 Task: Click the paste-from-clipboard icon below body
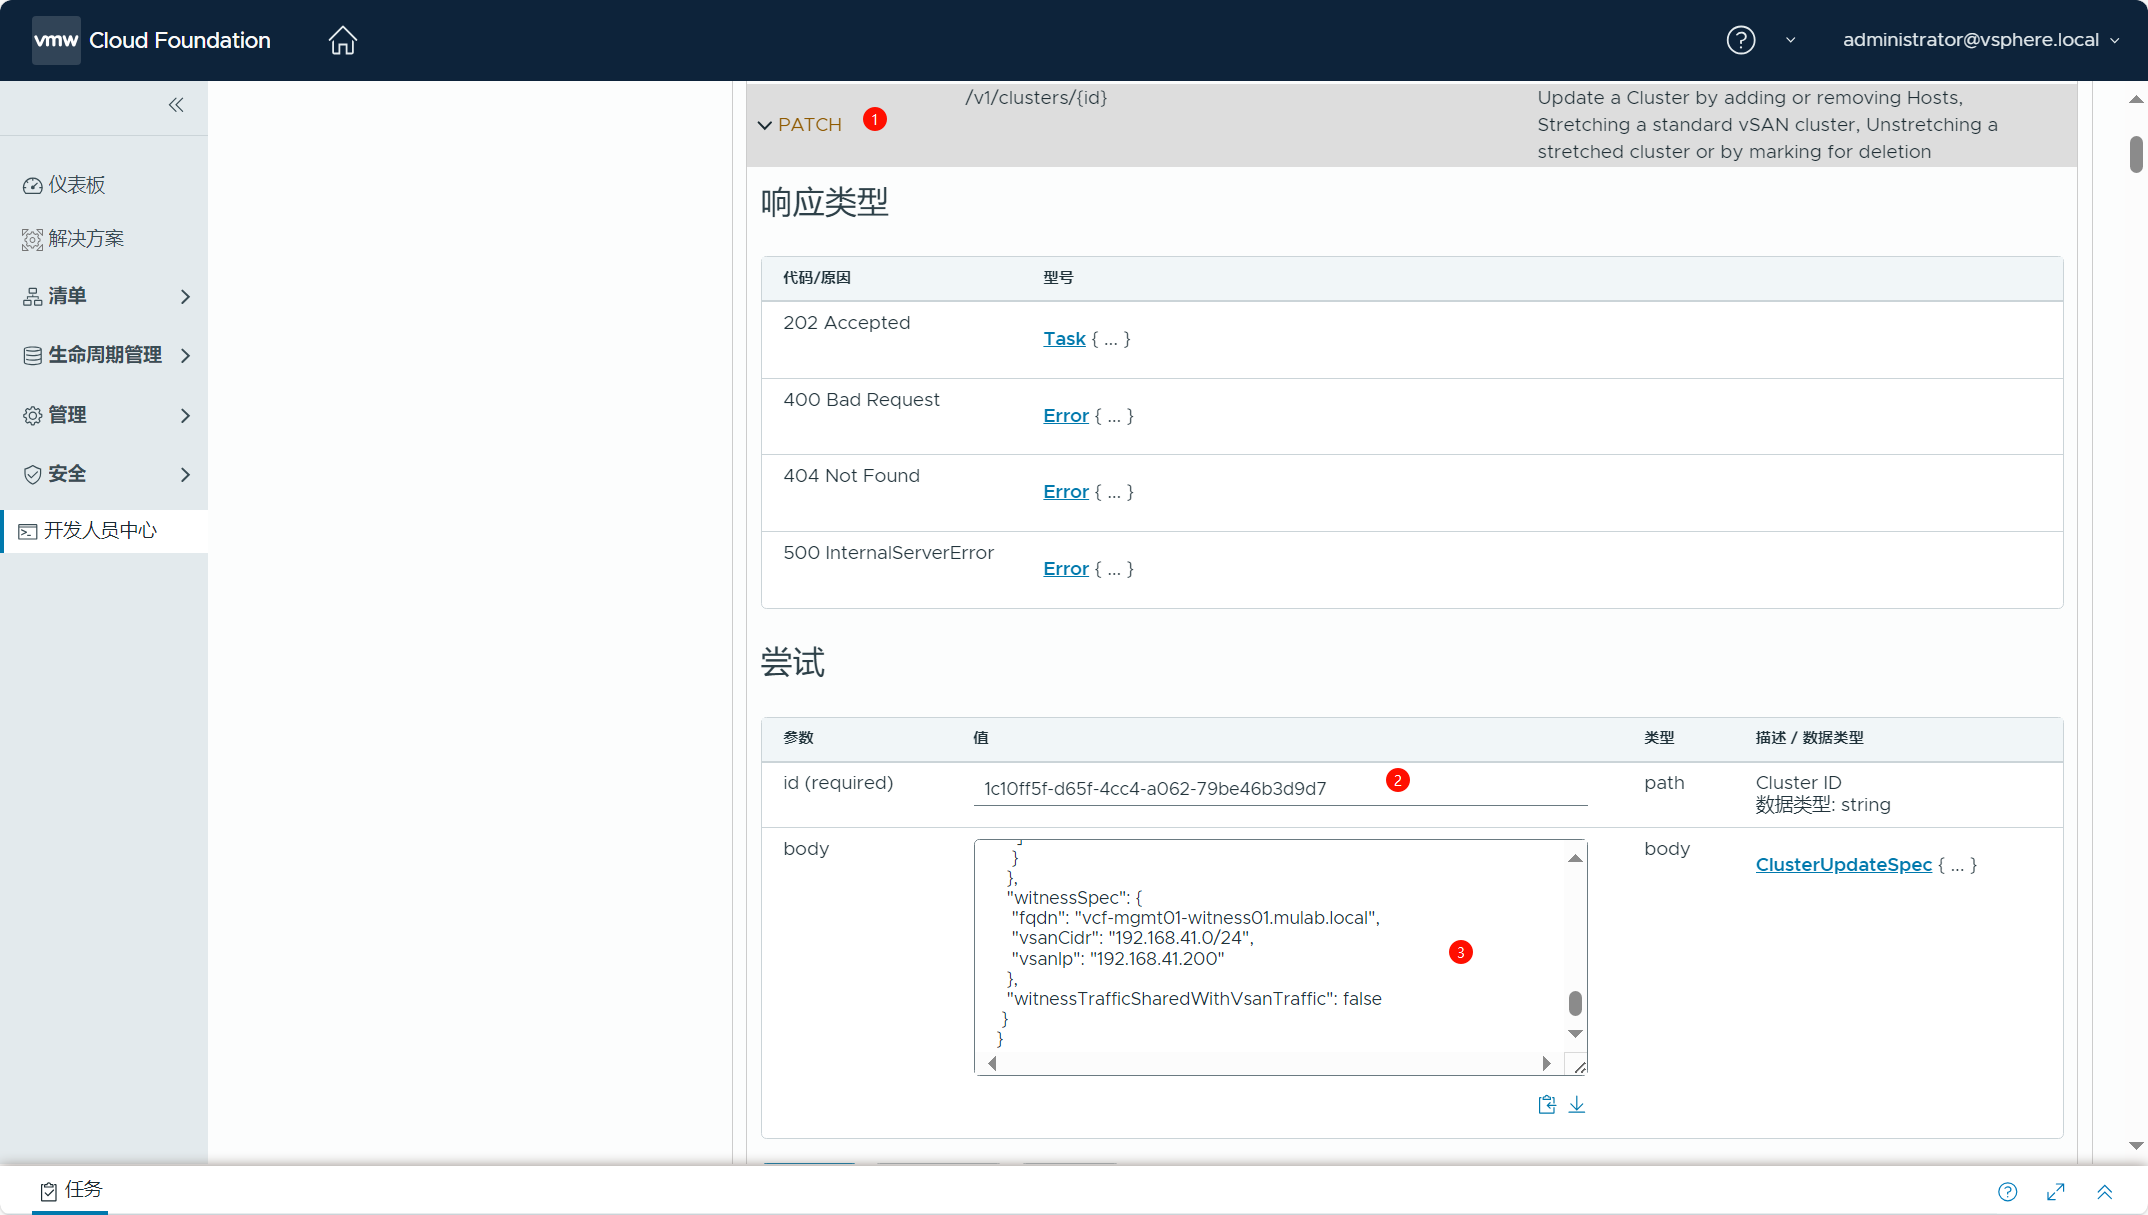[x=1546, y=1104]
